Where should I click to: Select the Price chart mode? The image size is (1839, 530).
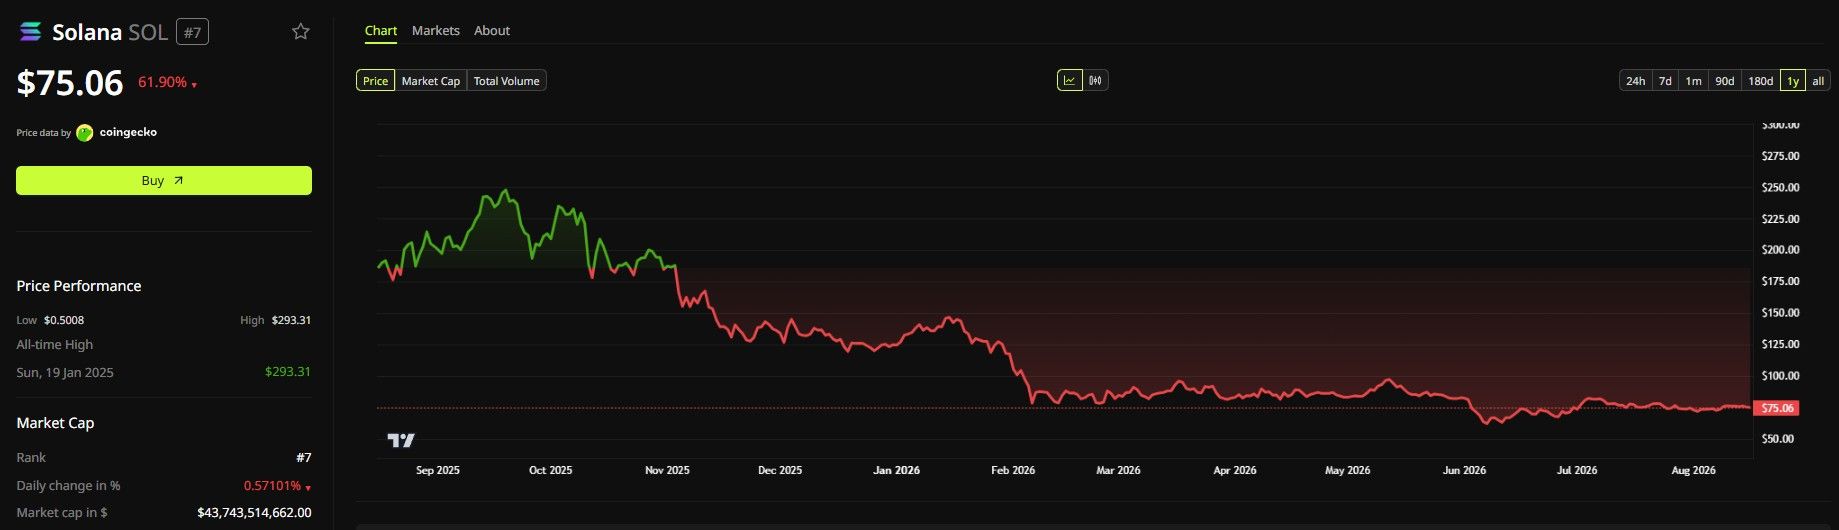[376, 81]
